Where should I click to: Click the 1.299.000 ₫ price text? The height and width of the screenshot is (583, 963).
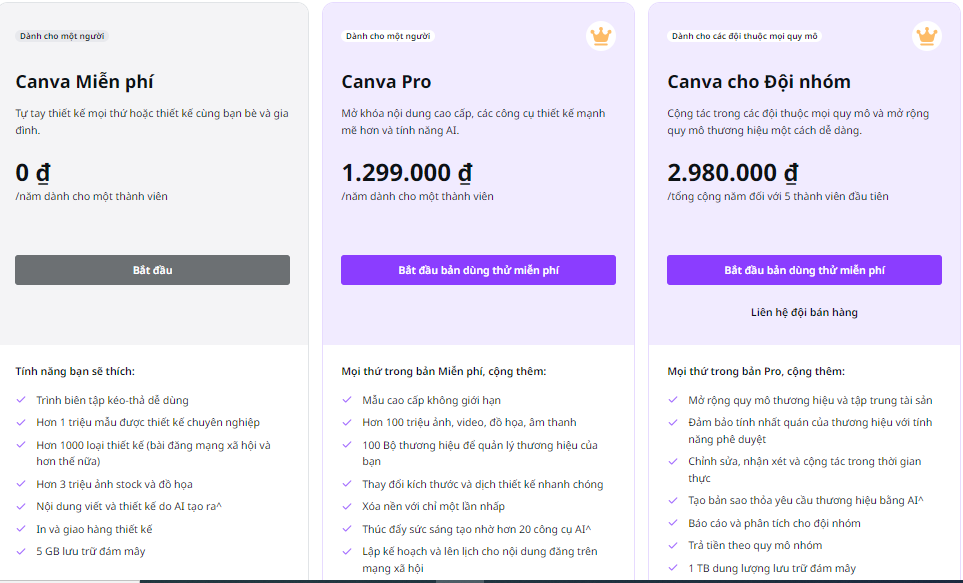[407, 173]
